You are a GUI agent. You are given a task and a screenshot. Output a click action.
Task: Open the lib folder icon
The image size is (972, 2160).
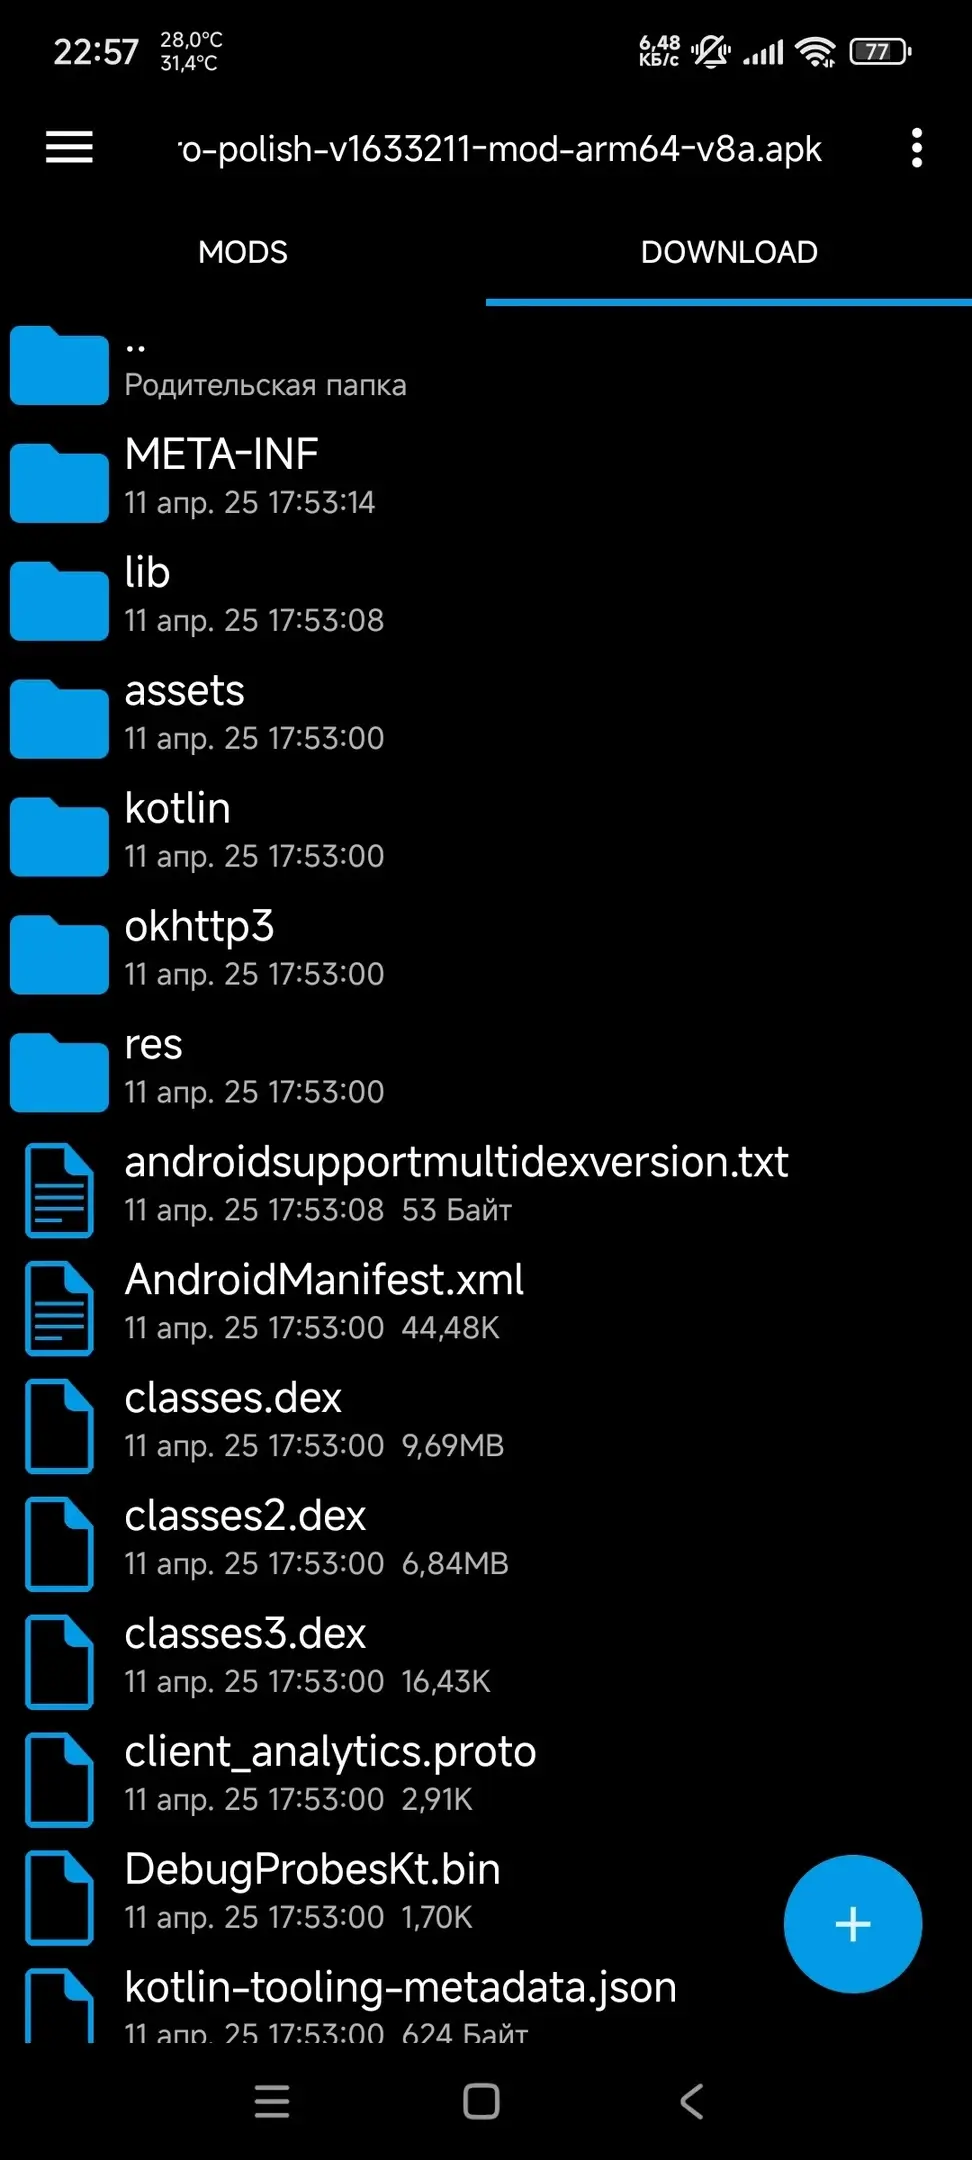[59, 601]
